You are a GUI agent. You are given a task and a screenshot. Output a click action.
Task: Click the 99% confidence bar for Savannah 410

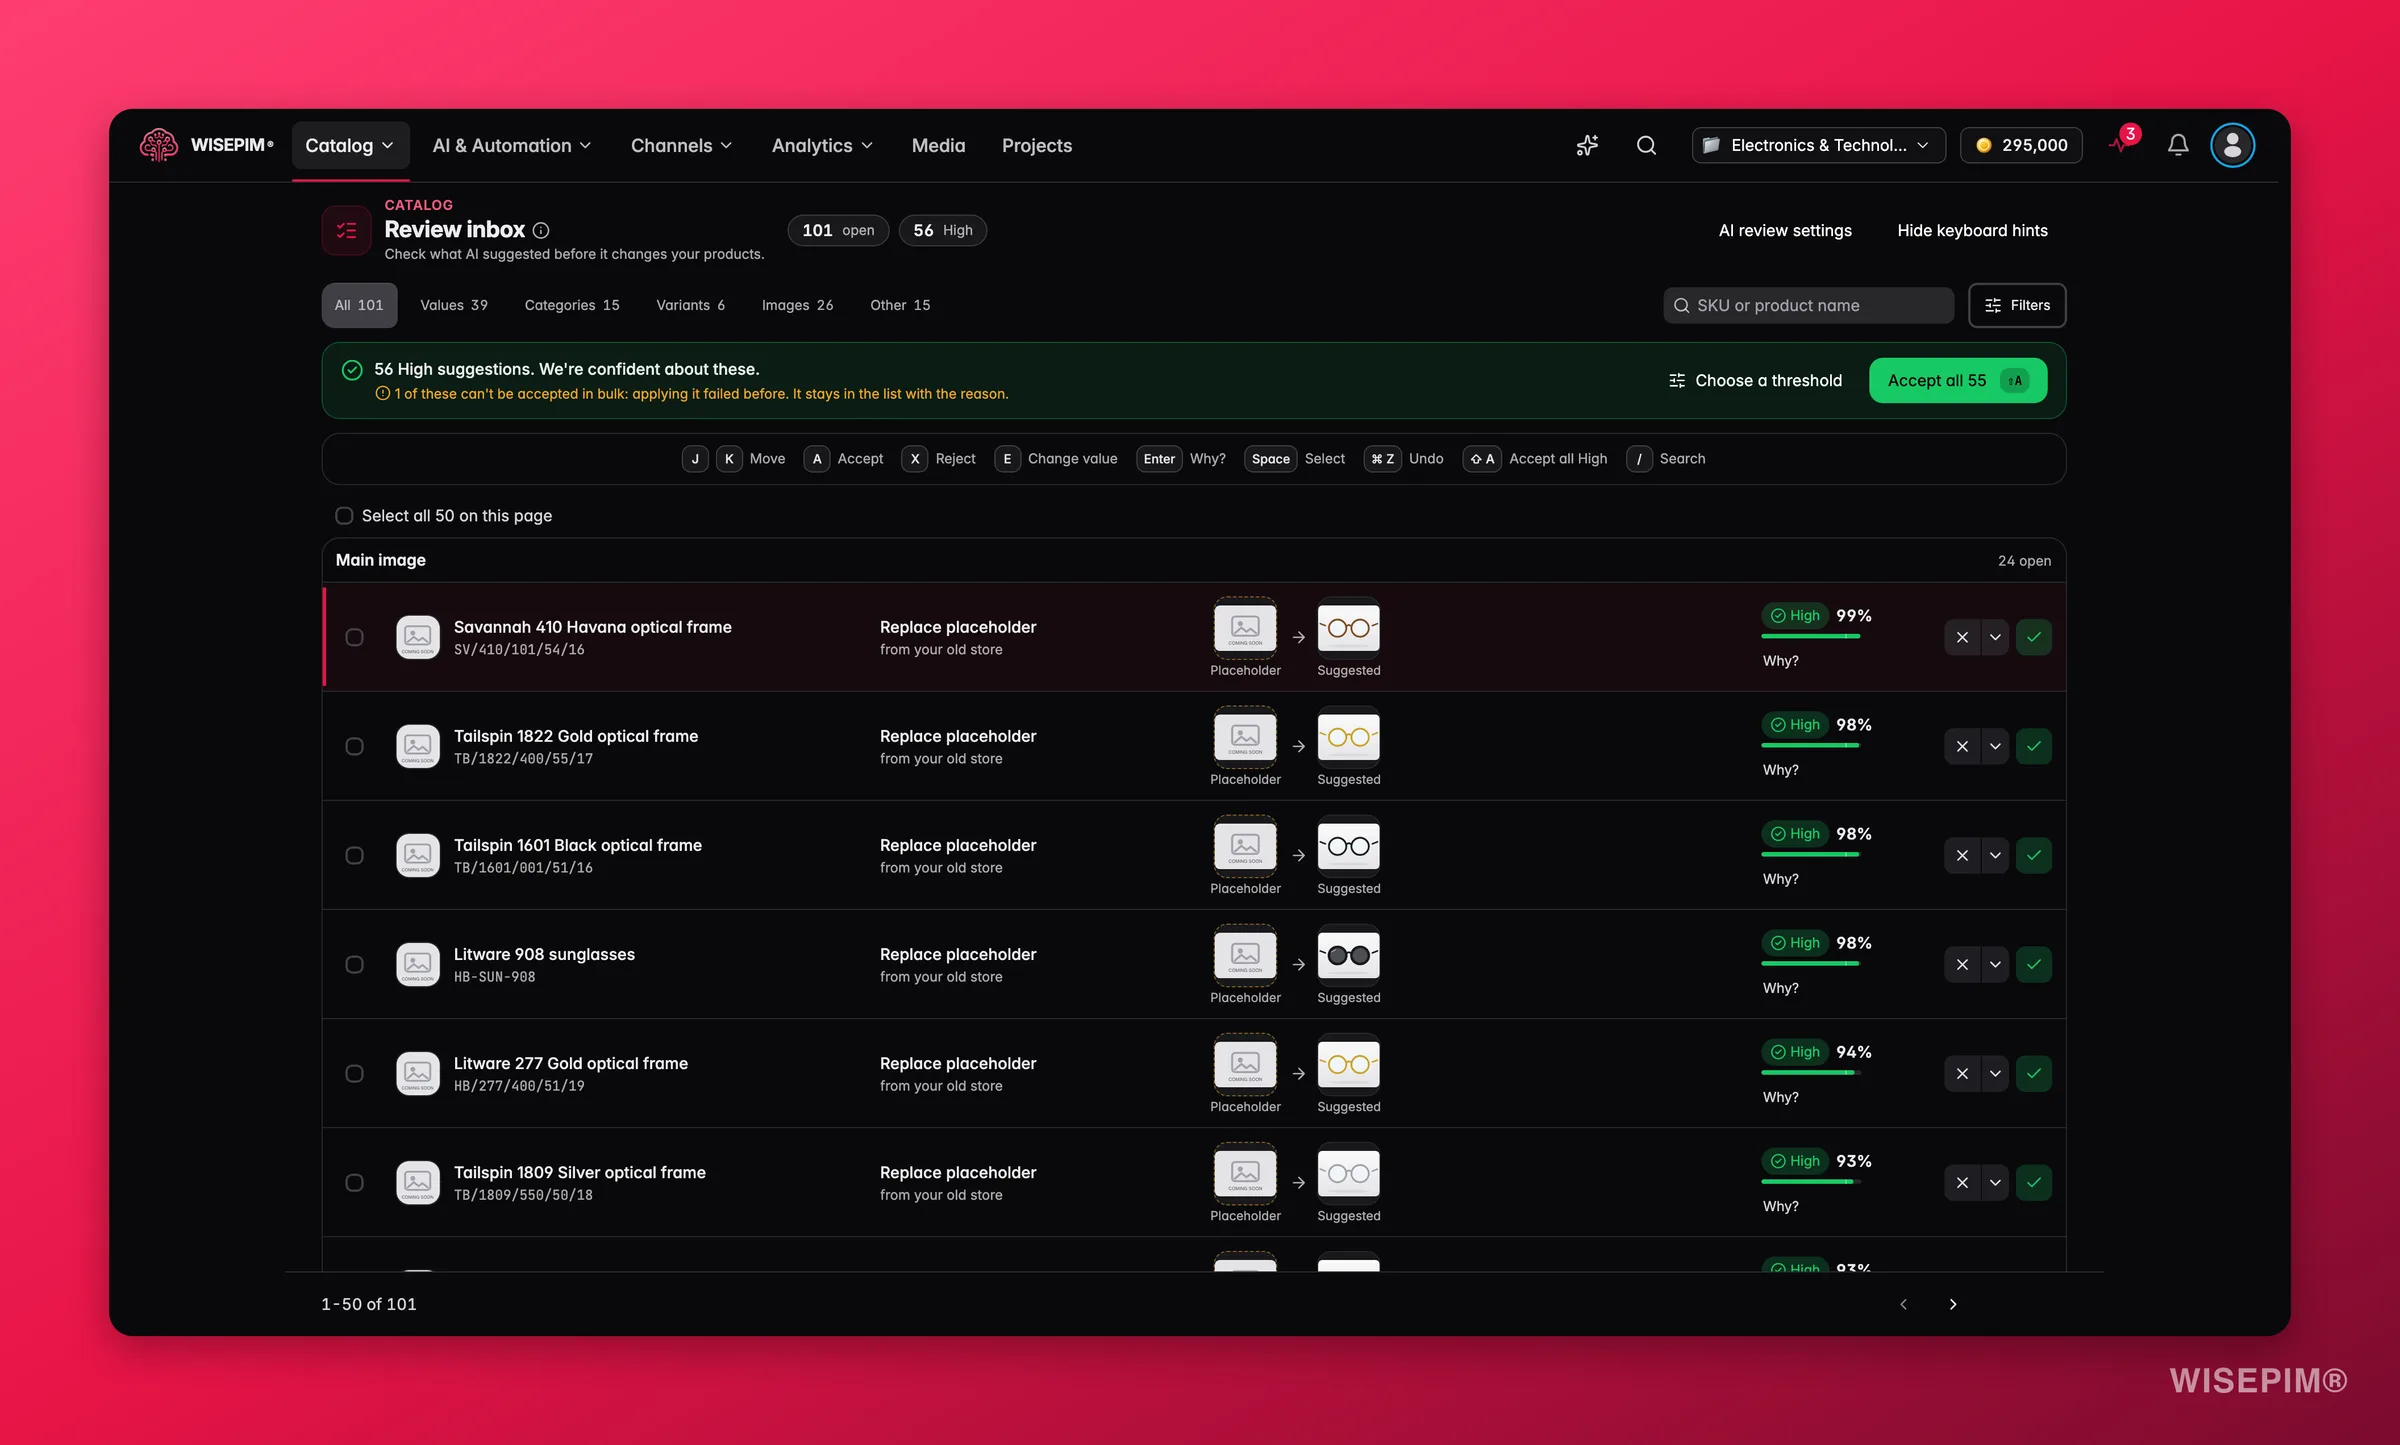(x=1811, y=636)
